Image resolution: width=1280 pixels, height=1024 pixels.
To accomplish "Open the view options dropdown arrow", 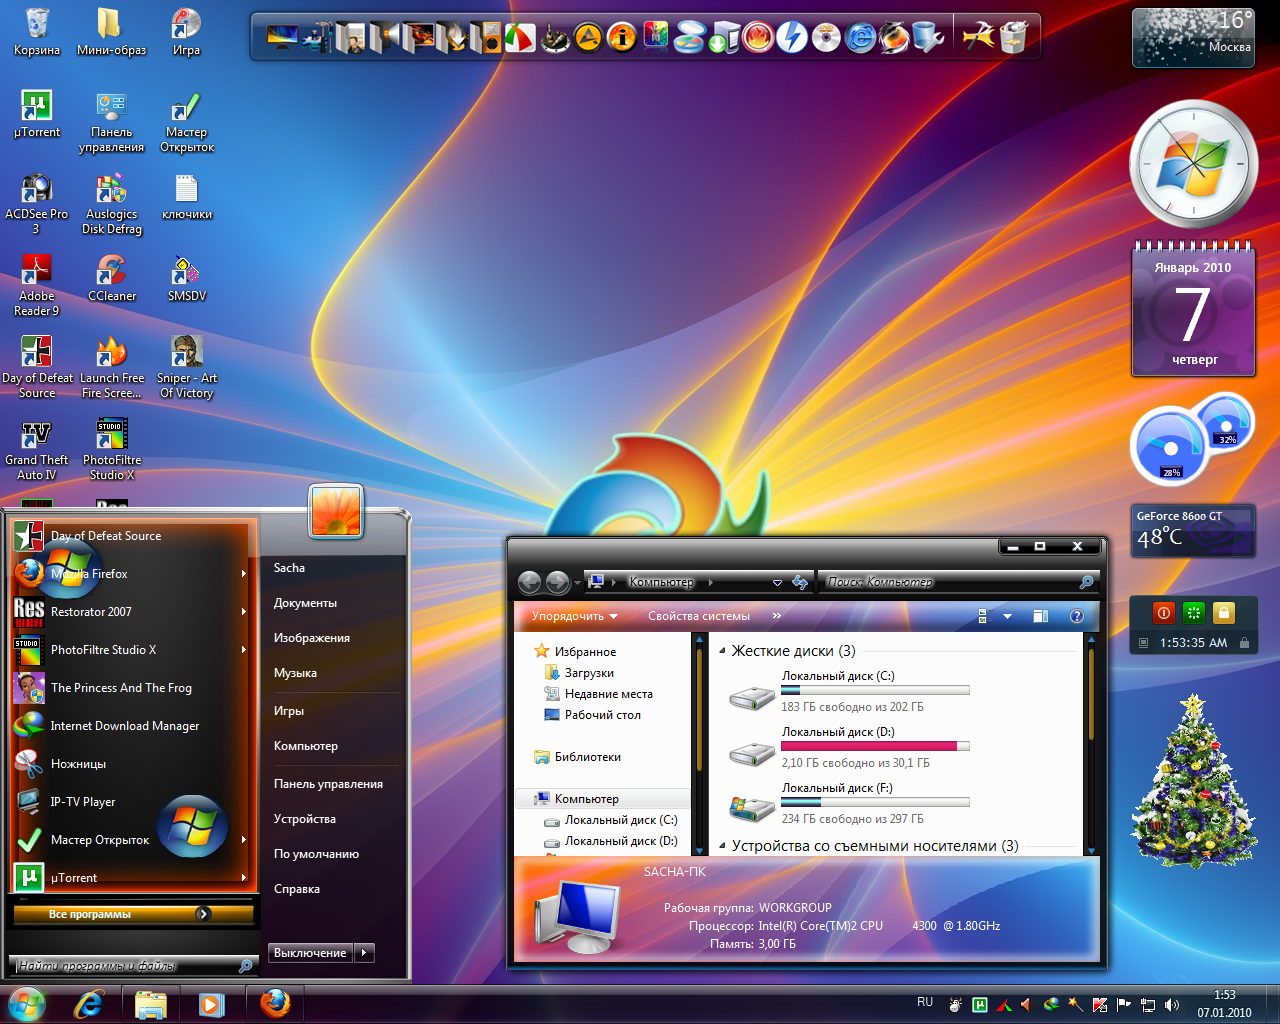I will point(1007,616).
